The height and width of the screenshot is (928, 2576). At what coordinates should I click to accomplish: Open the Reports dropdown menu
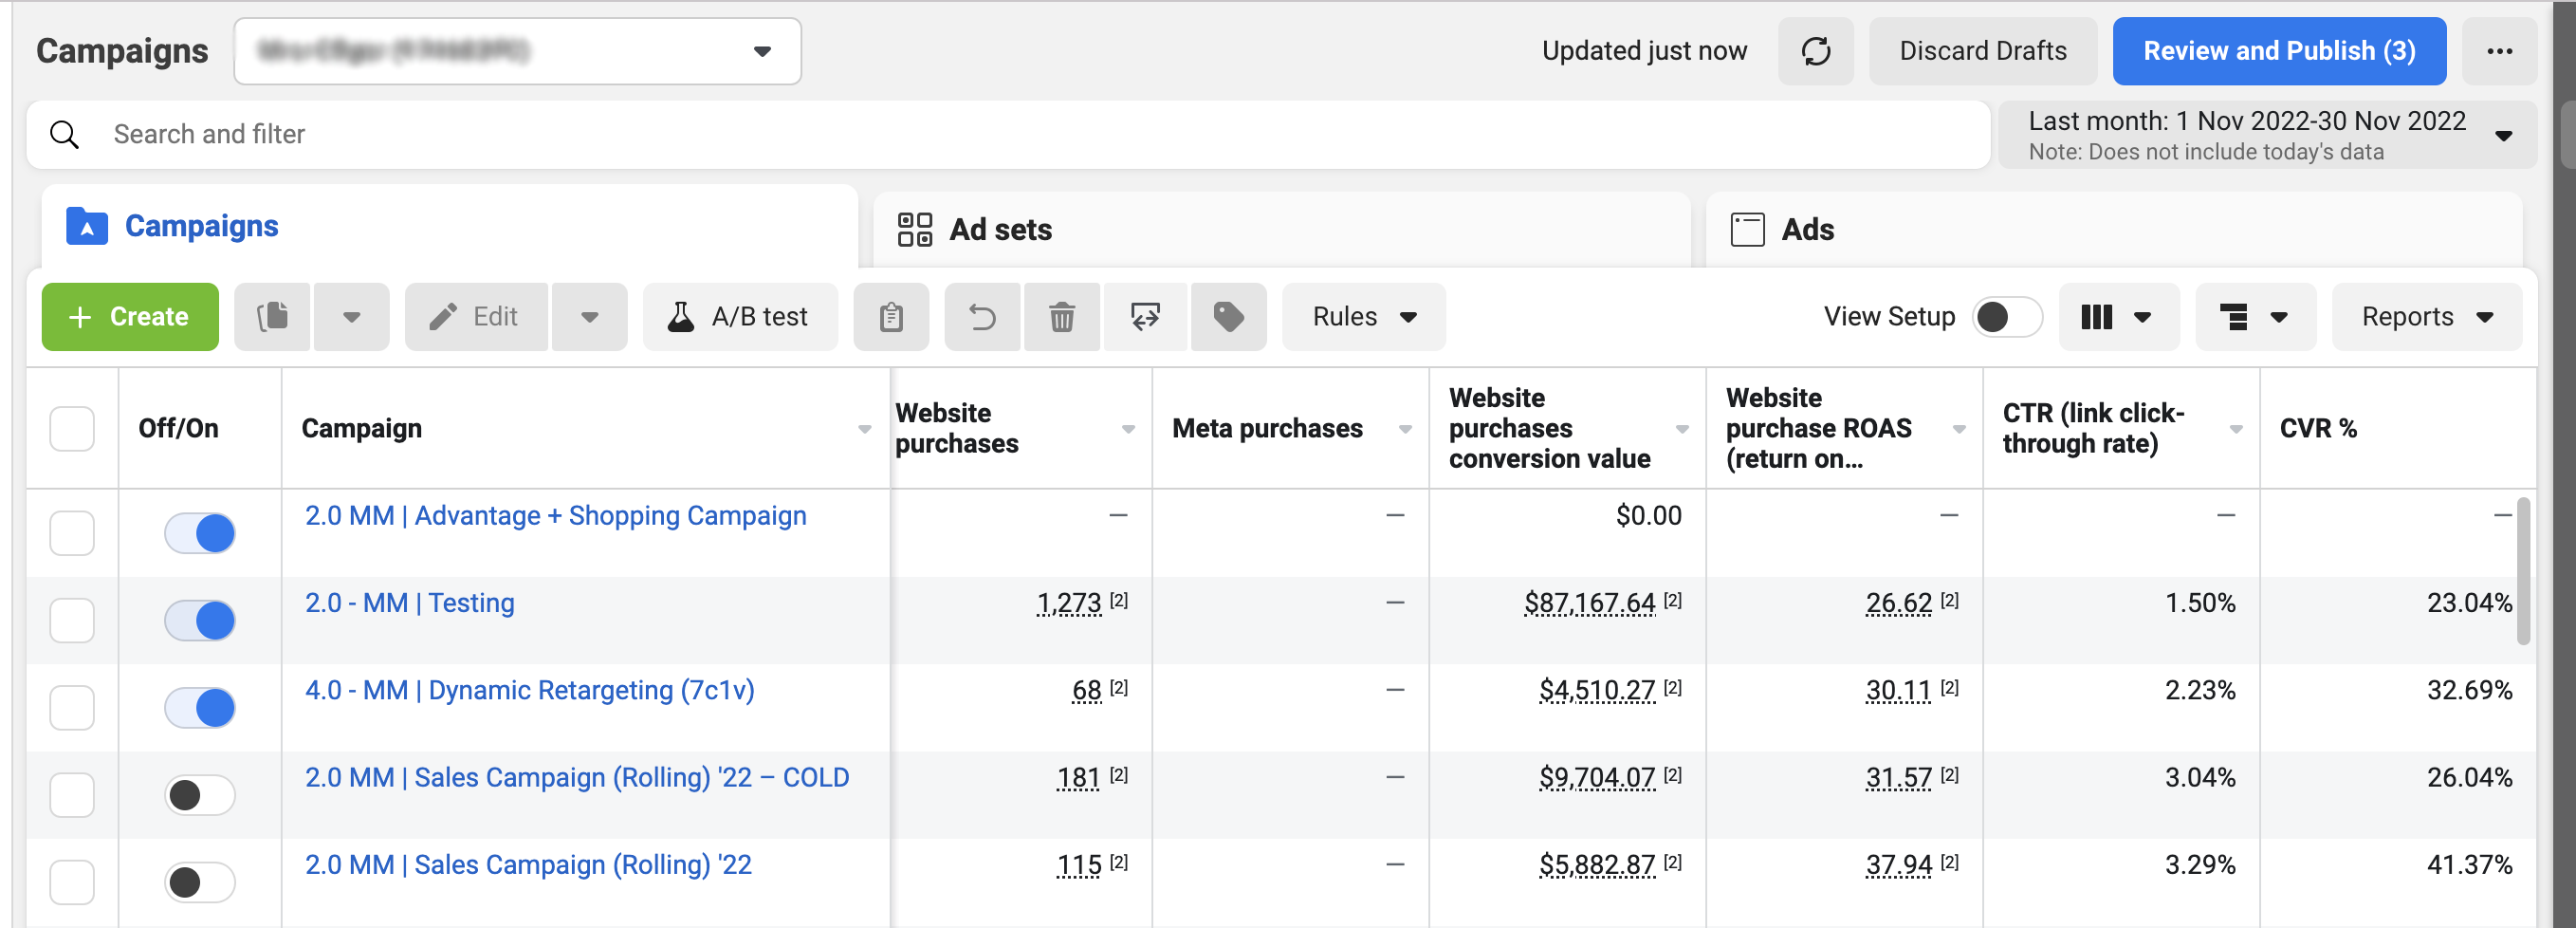2426,317
